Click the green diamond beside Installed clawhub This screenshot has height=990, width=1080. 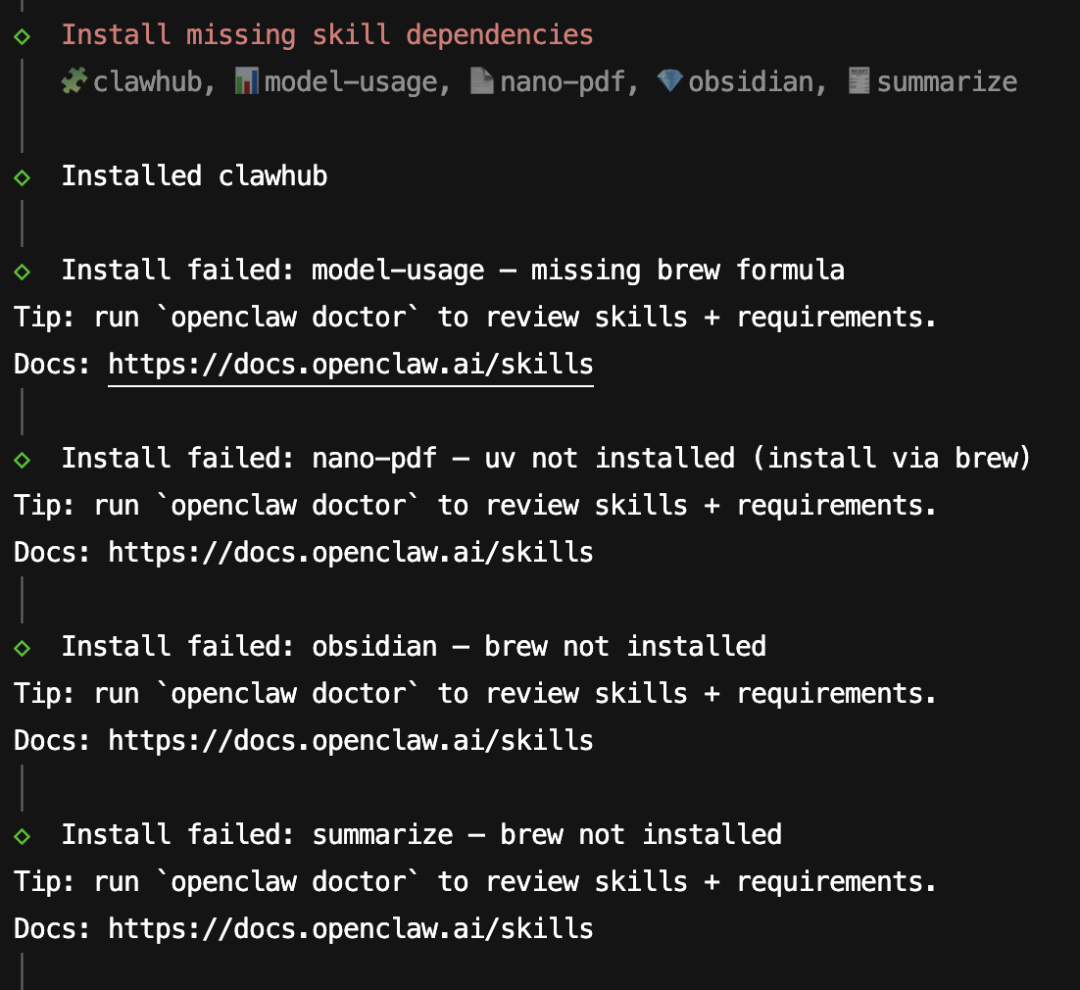click(x=22, y=177)
